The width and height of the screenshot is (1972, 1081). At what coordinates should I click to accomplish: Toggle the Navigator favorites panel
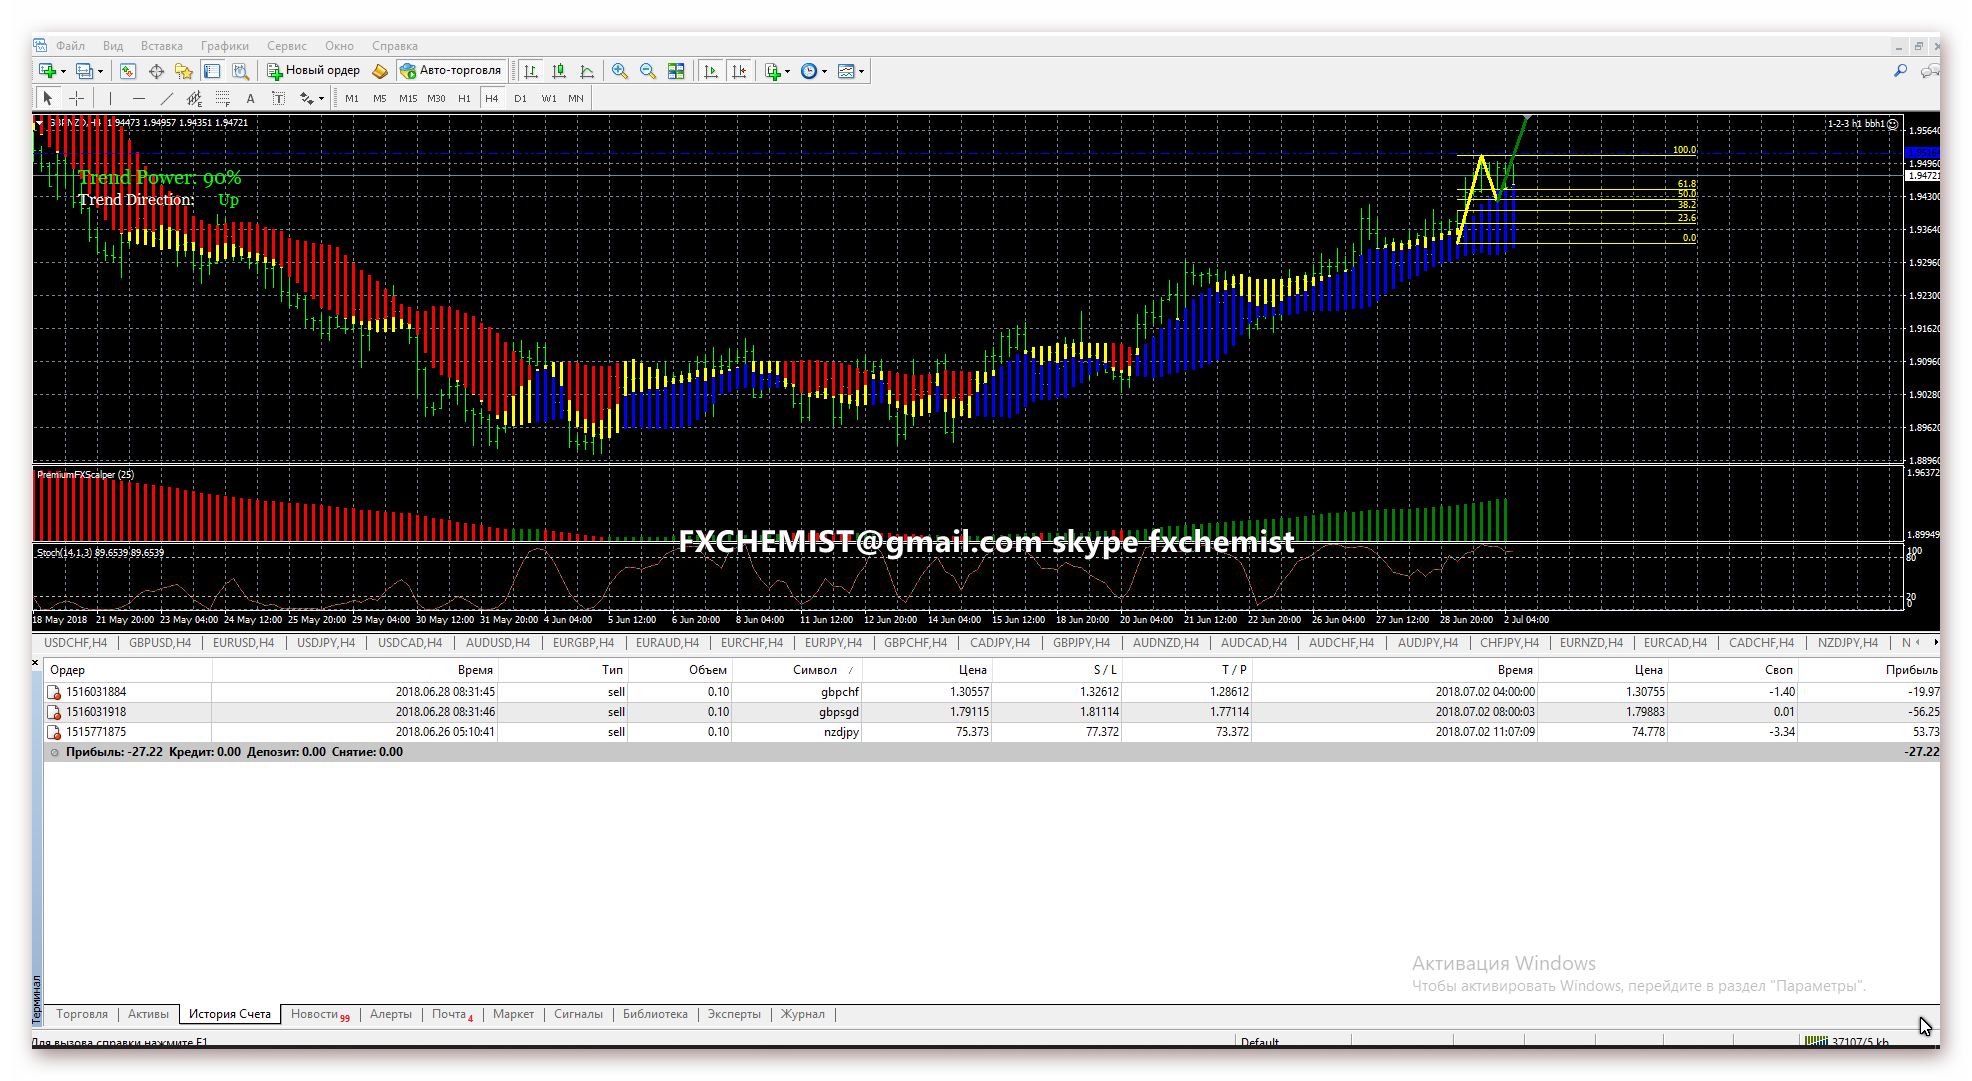184,71
